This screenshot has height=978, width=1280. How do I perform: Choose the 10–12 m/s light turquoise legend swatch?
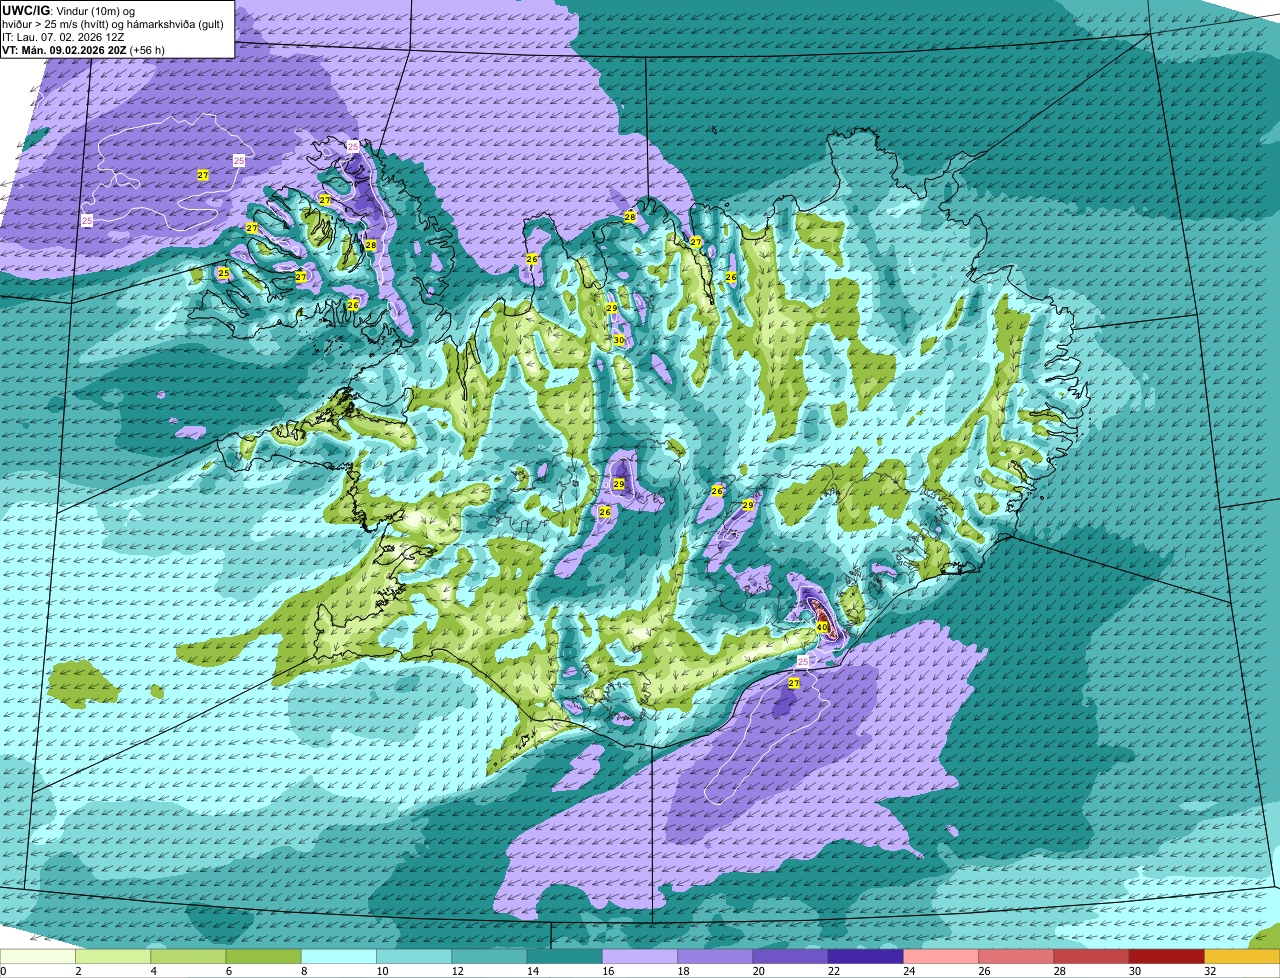click(x=414, y=957)
